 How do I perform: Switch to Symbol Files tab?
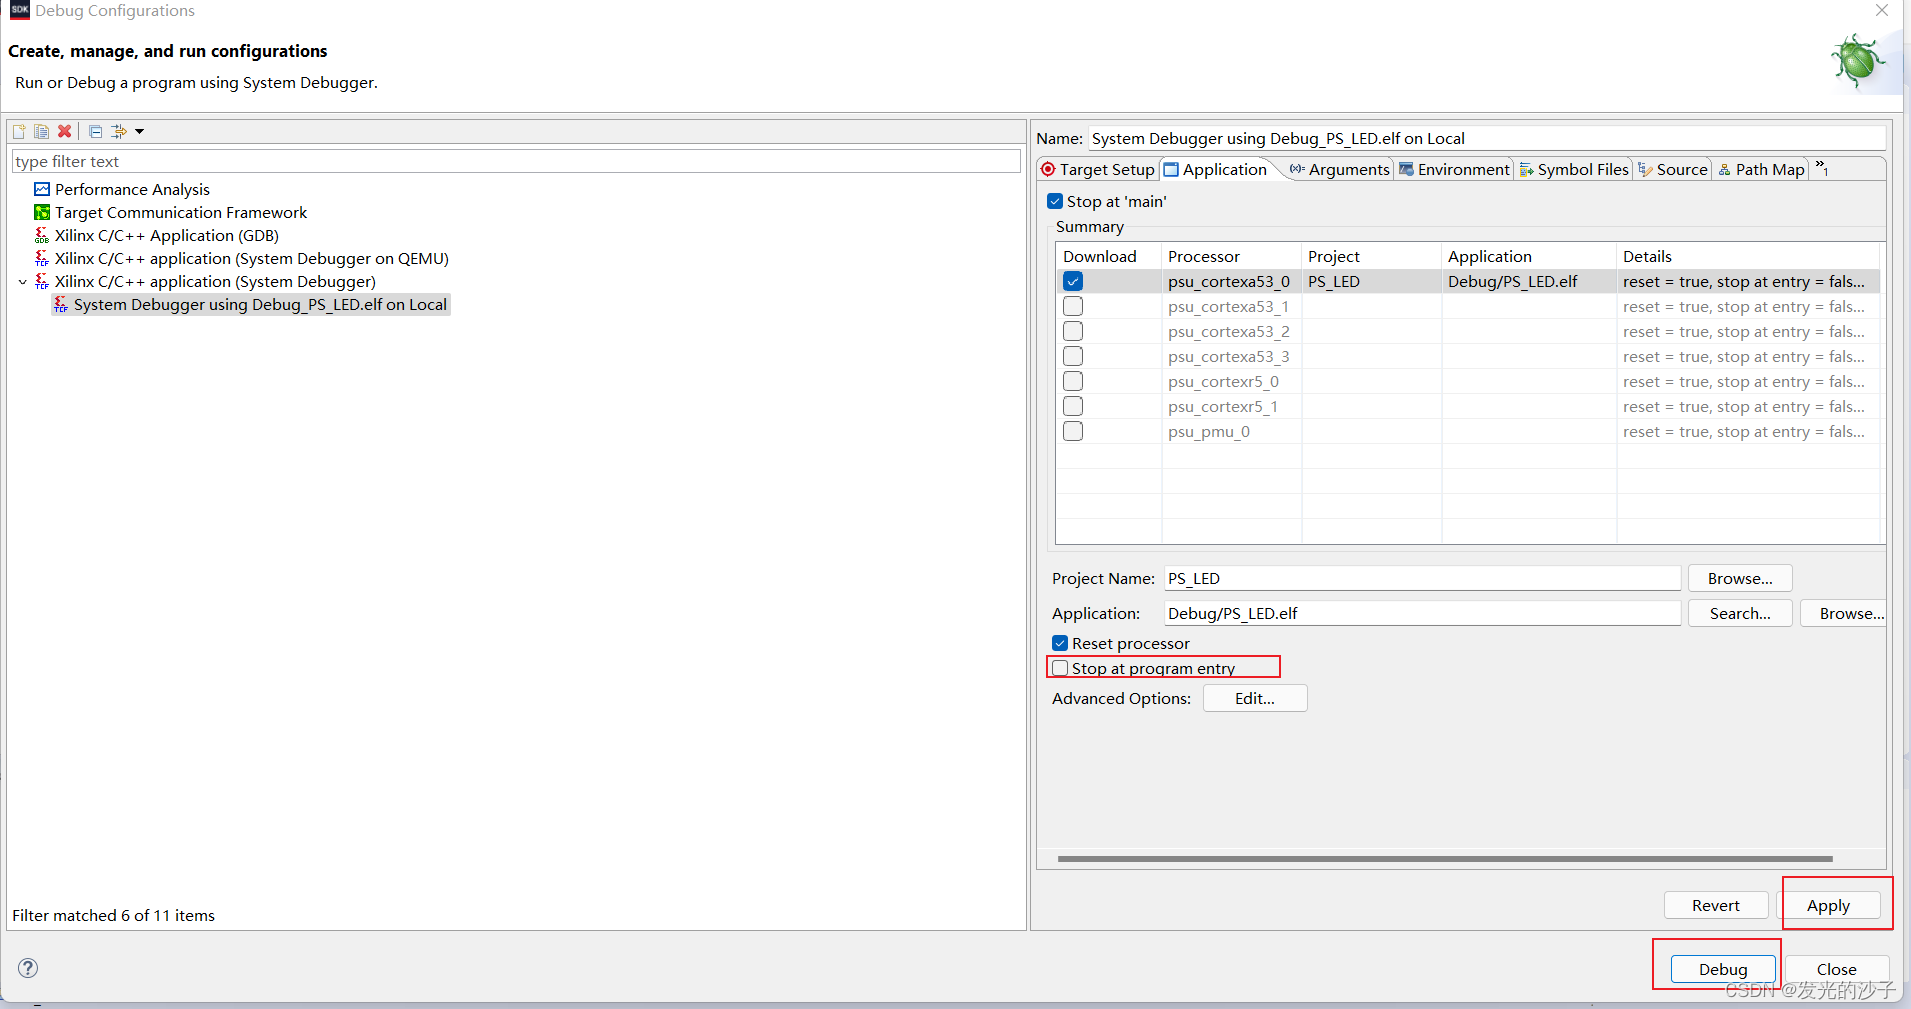1574,169
